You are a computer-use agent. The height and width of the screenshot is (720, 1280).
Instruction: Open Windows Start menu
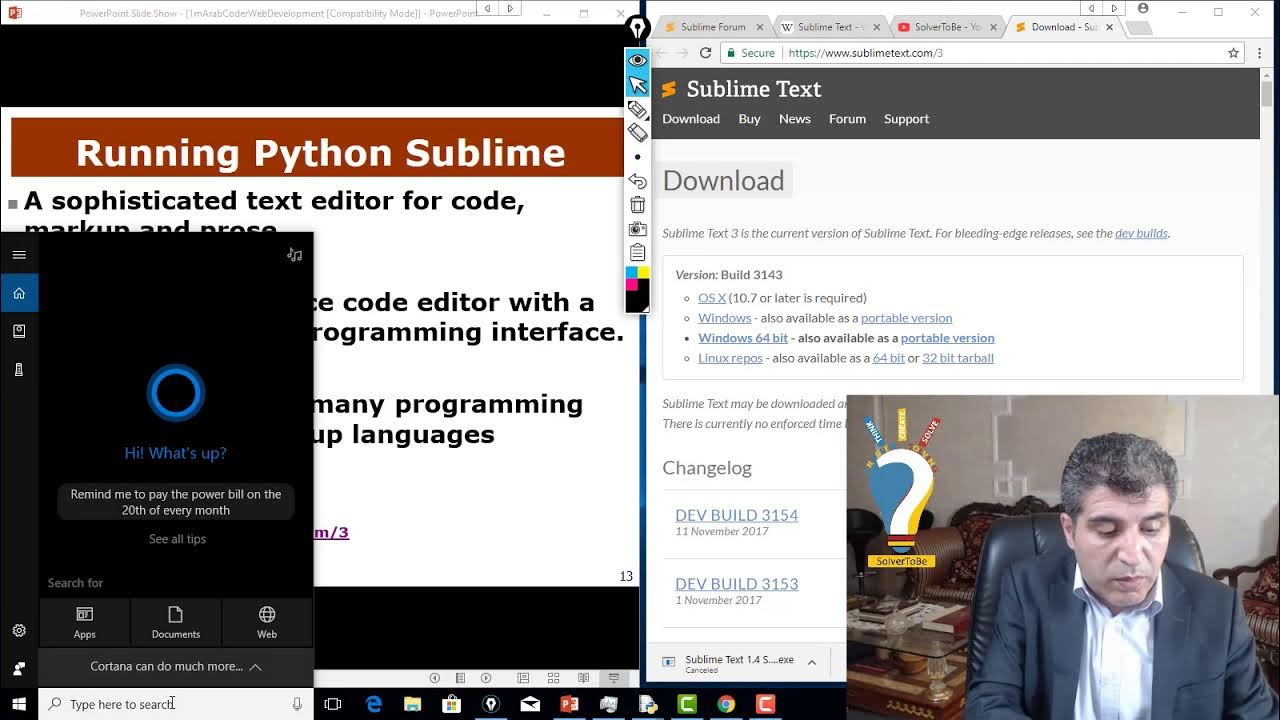tap(19, 704)
